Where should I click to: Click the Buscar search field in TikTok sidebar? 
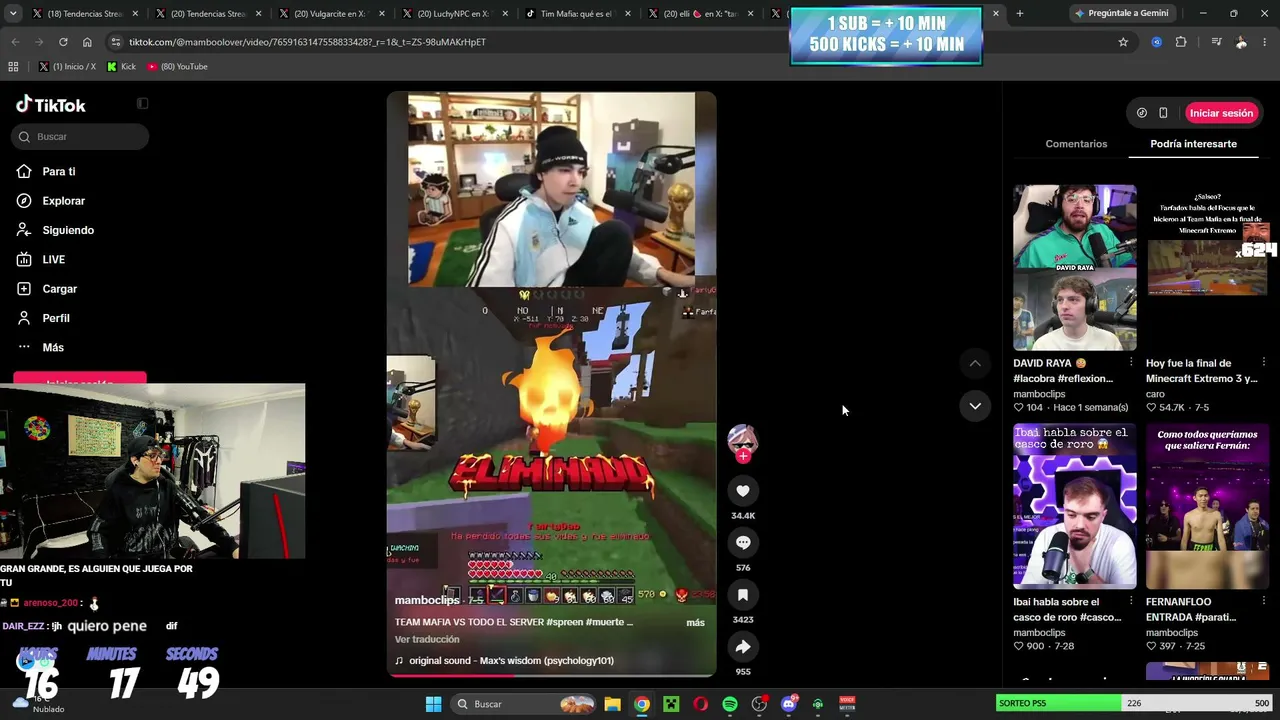[80, 137]
